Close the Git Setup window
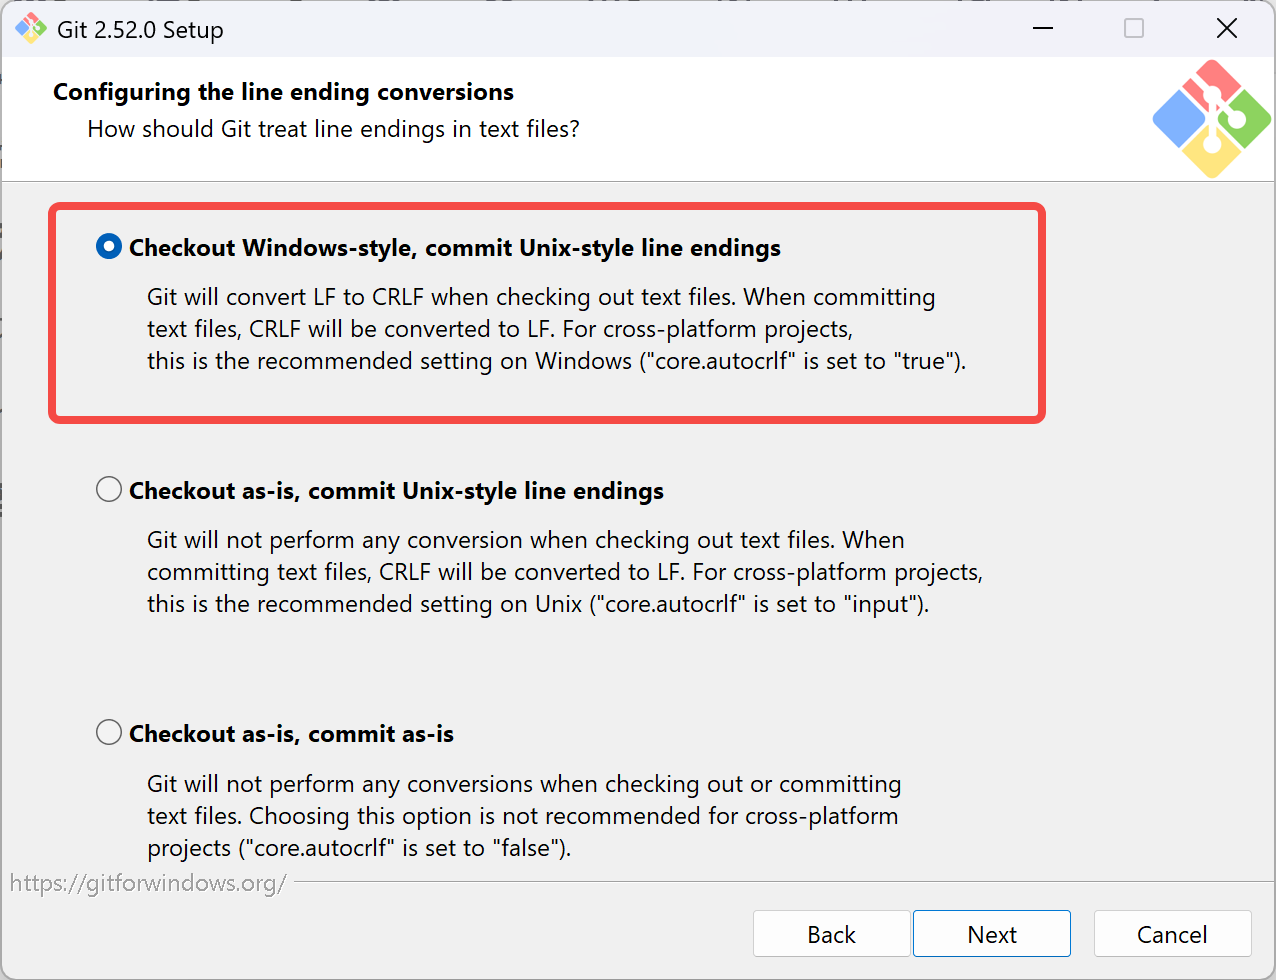Image resolution: width=1276 pixels, height=980 pixels. coord(1227,28)
